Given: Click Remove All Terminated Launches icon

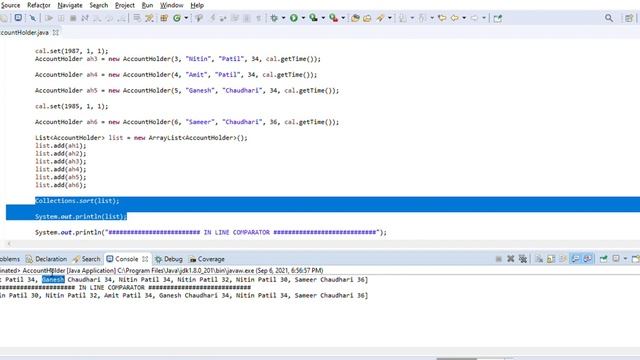Looking at the screenshot, I should [523, 259].
